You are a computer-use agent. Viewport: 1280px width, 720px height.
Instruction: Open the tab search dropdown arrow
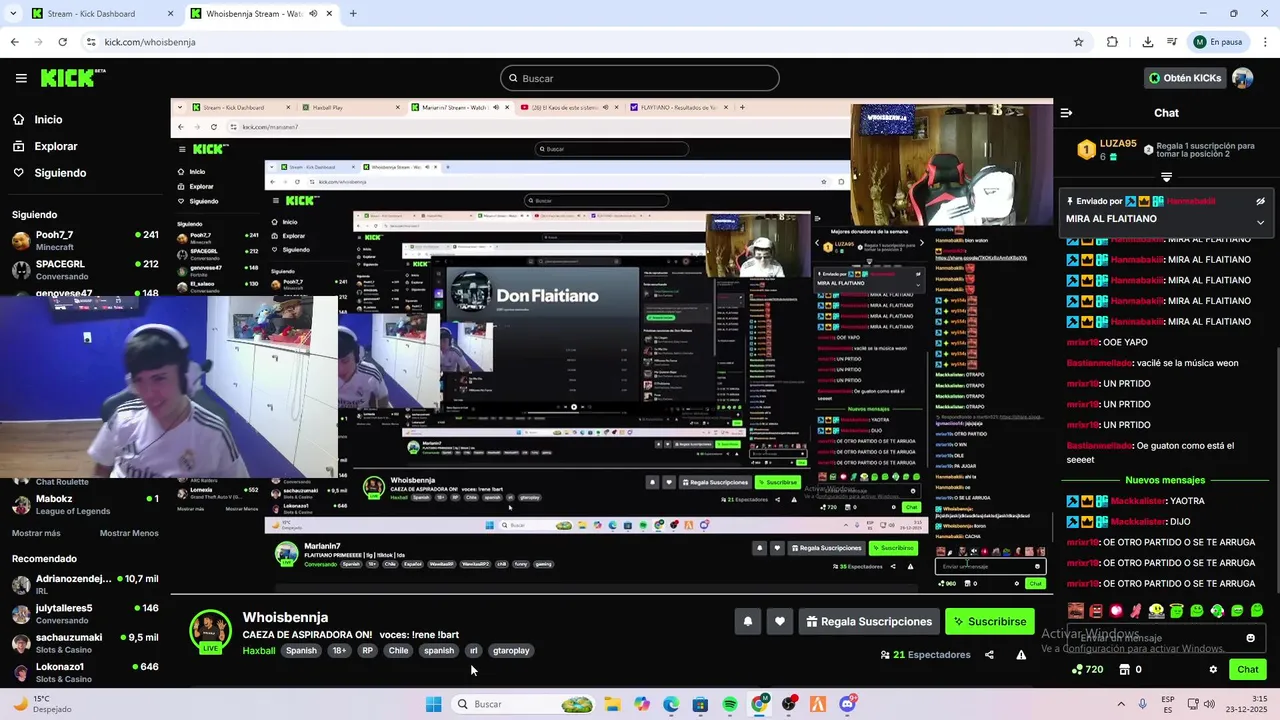click(x=11, y=14)
